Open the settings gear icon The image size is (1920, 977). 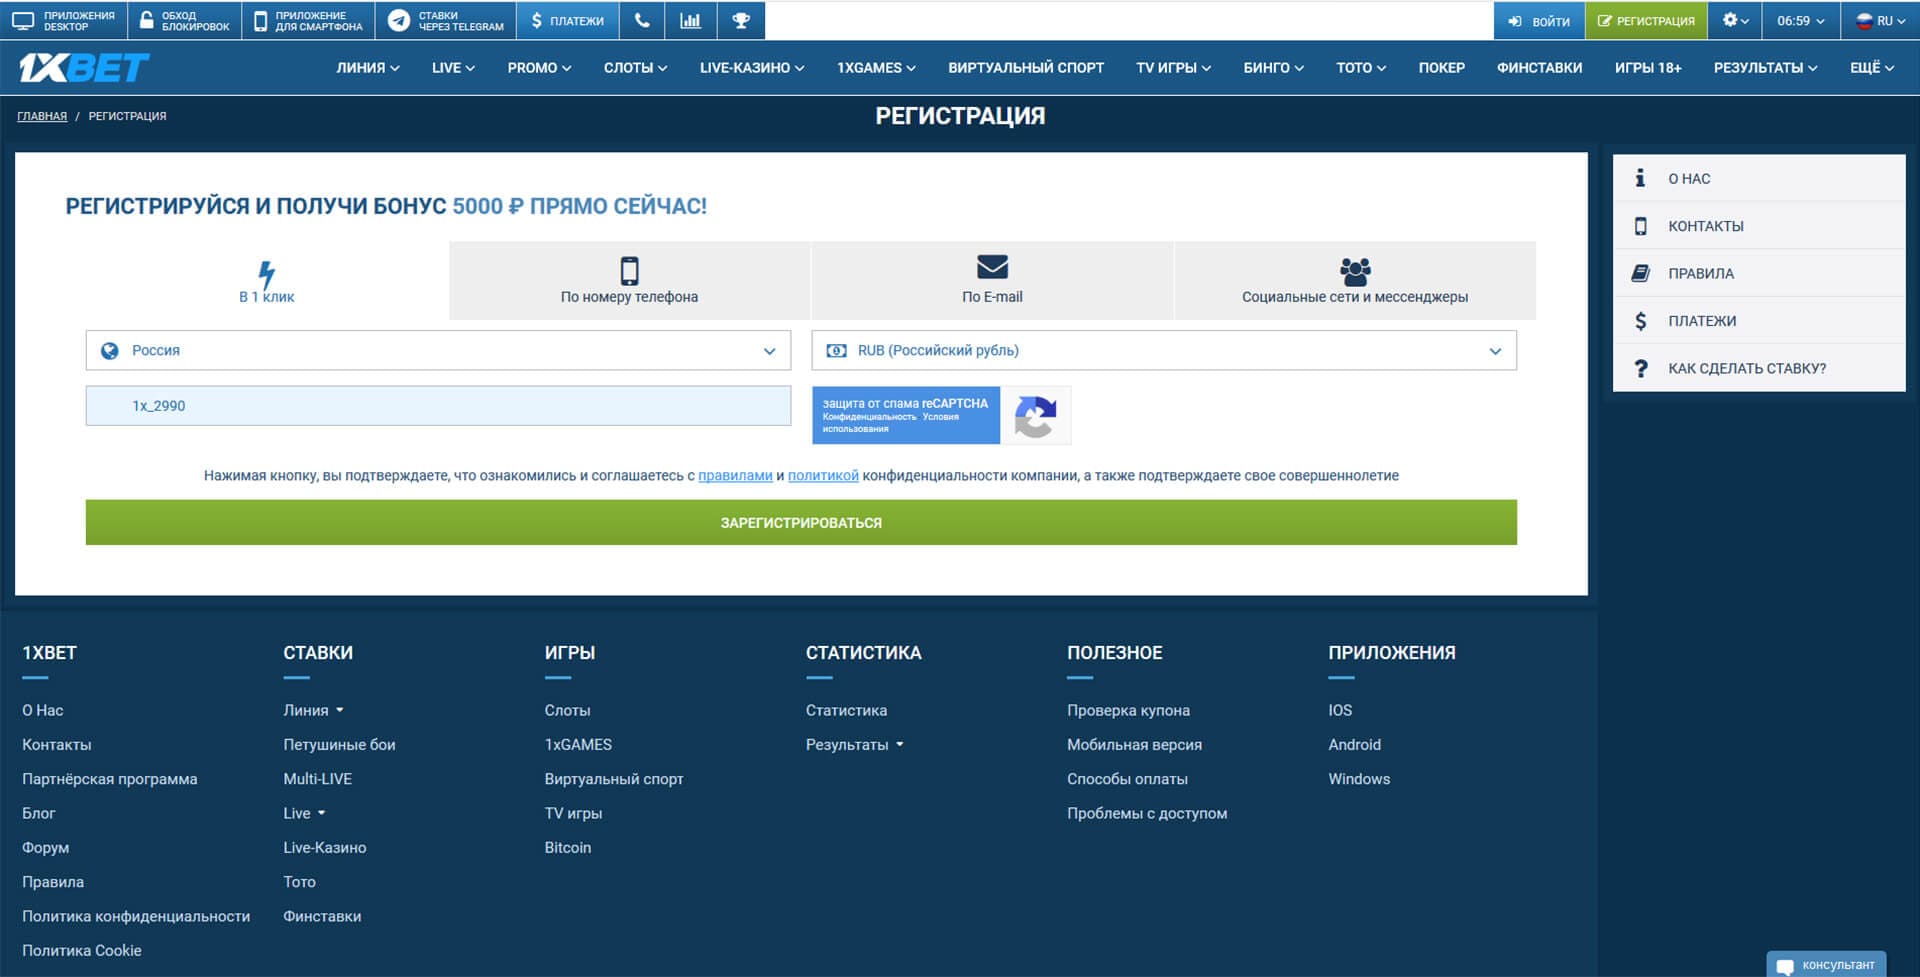(x=1730, y=20)
